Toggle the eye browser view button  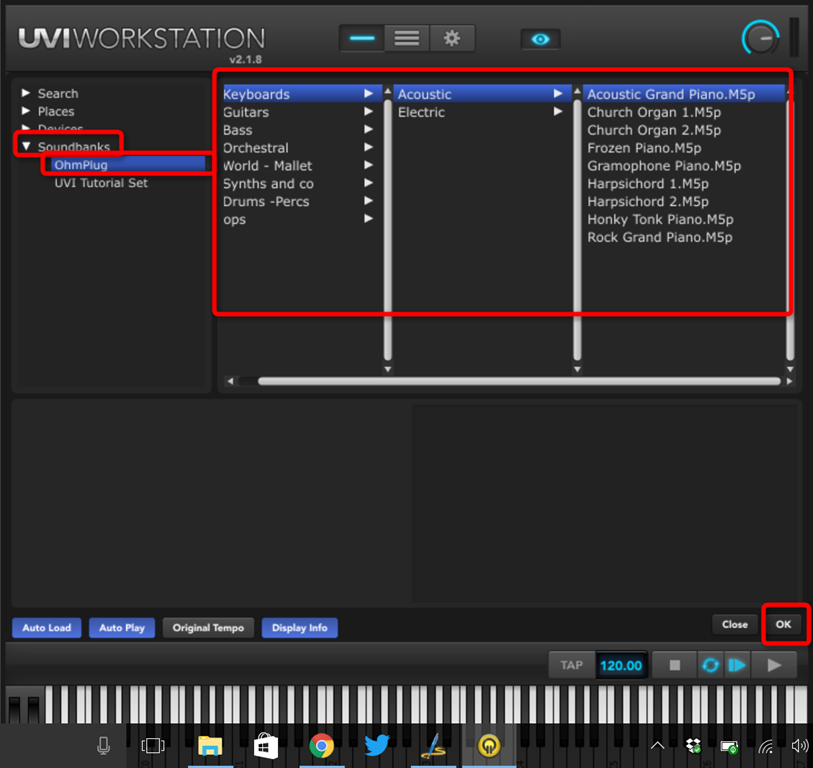pyautogui.click(x=540, y=39)
